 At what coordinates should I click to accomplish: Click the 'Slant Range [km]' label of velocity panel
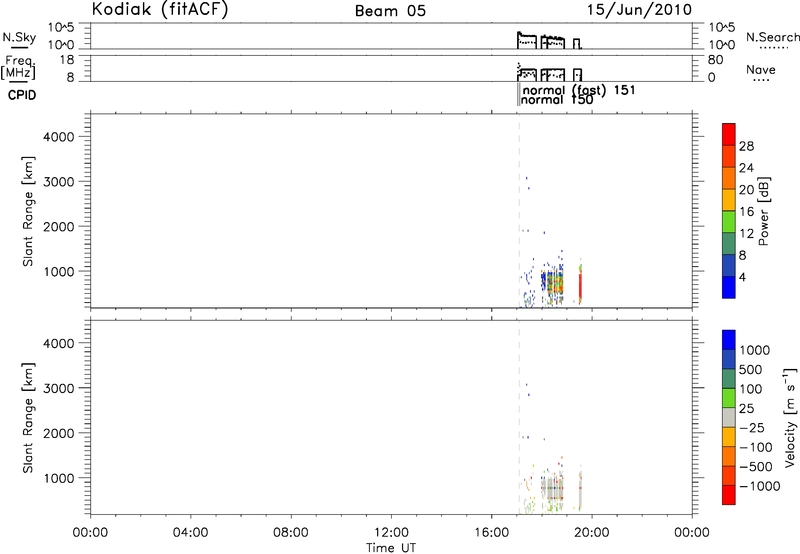click(28, 418)
